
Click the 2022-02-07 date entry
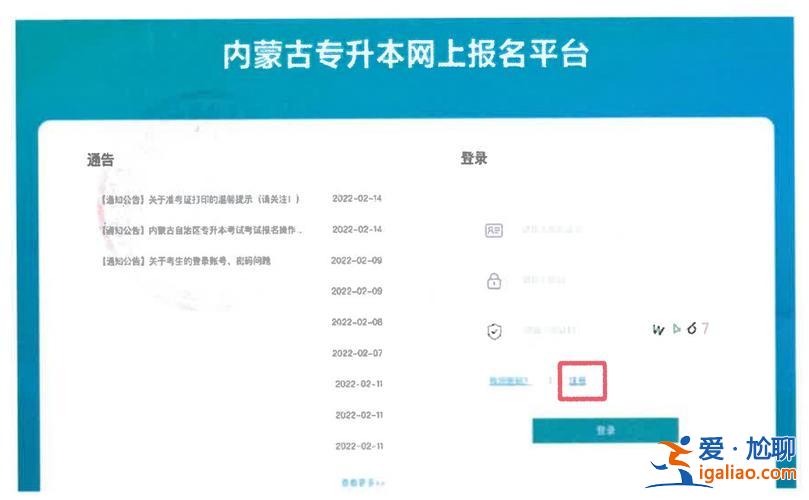[358, 353]
